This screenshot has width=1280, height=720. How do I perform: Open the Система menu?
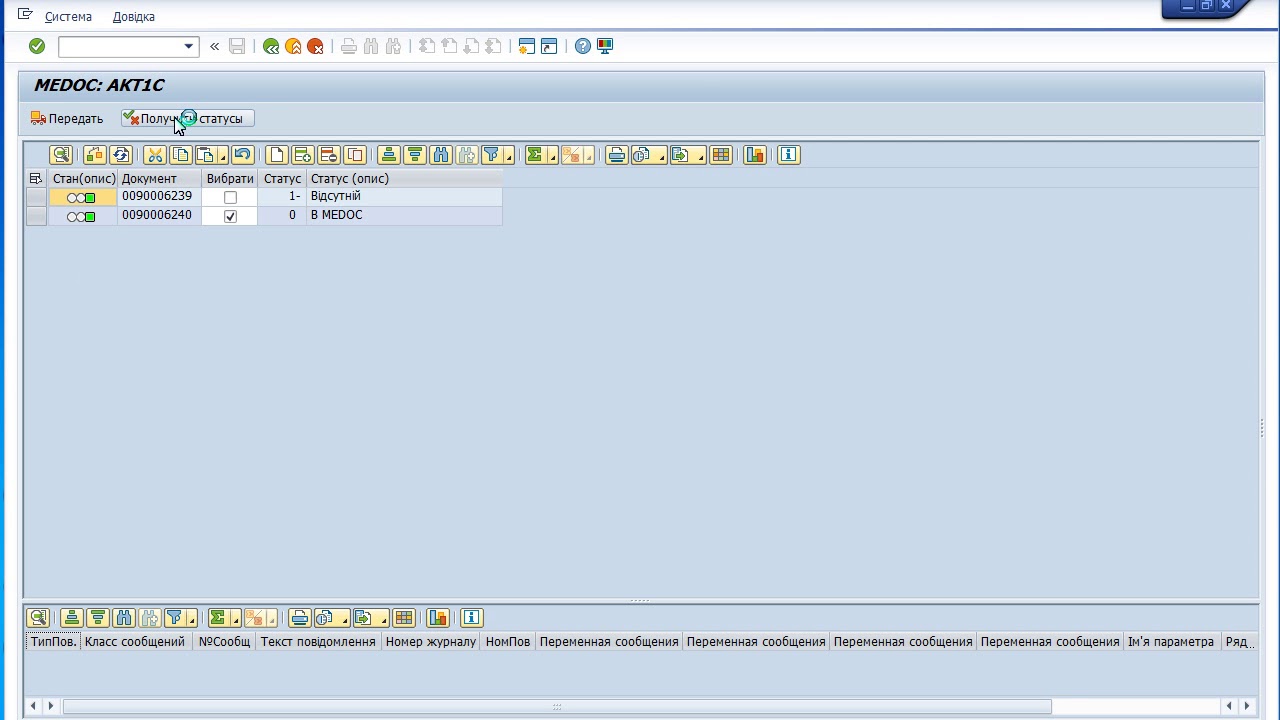(x=68, y=17)
